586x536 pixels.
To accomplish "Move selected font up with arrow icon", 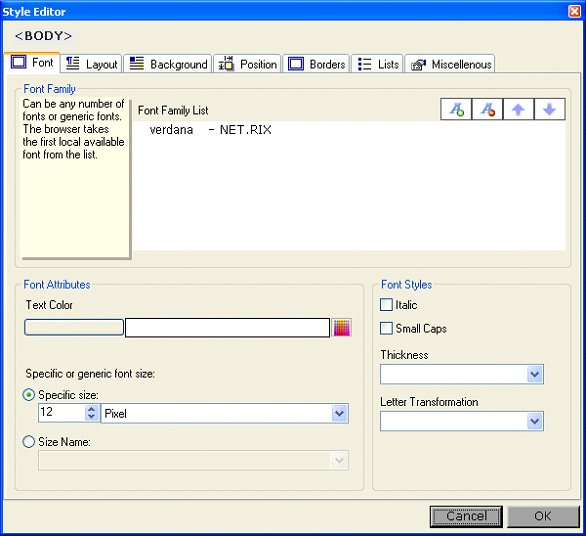I will click(x=518, y=110).
